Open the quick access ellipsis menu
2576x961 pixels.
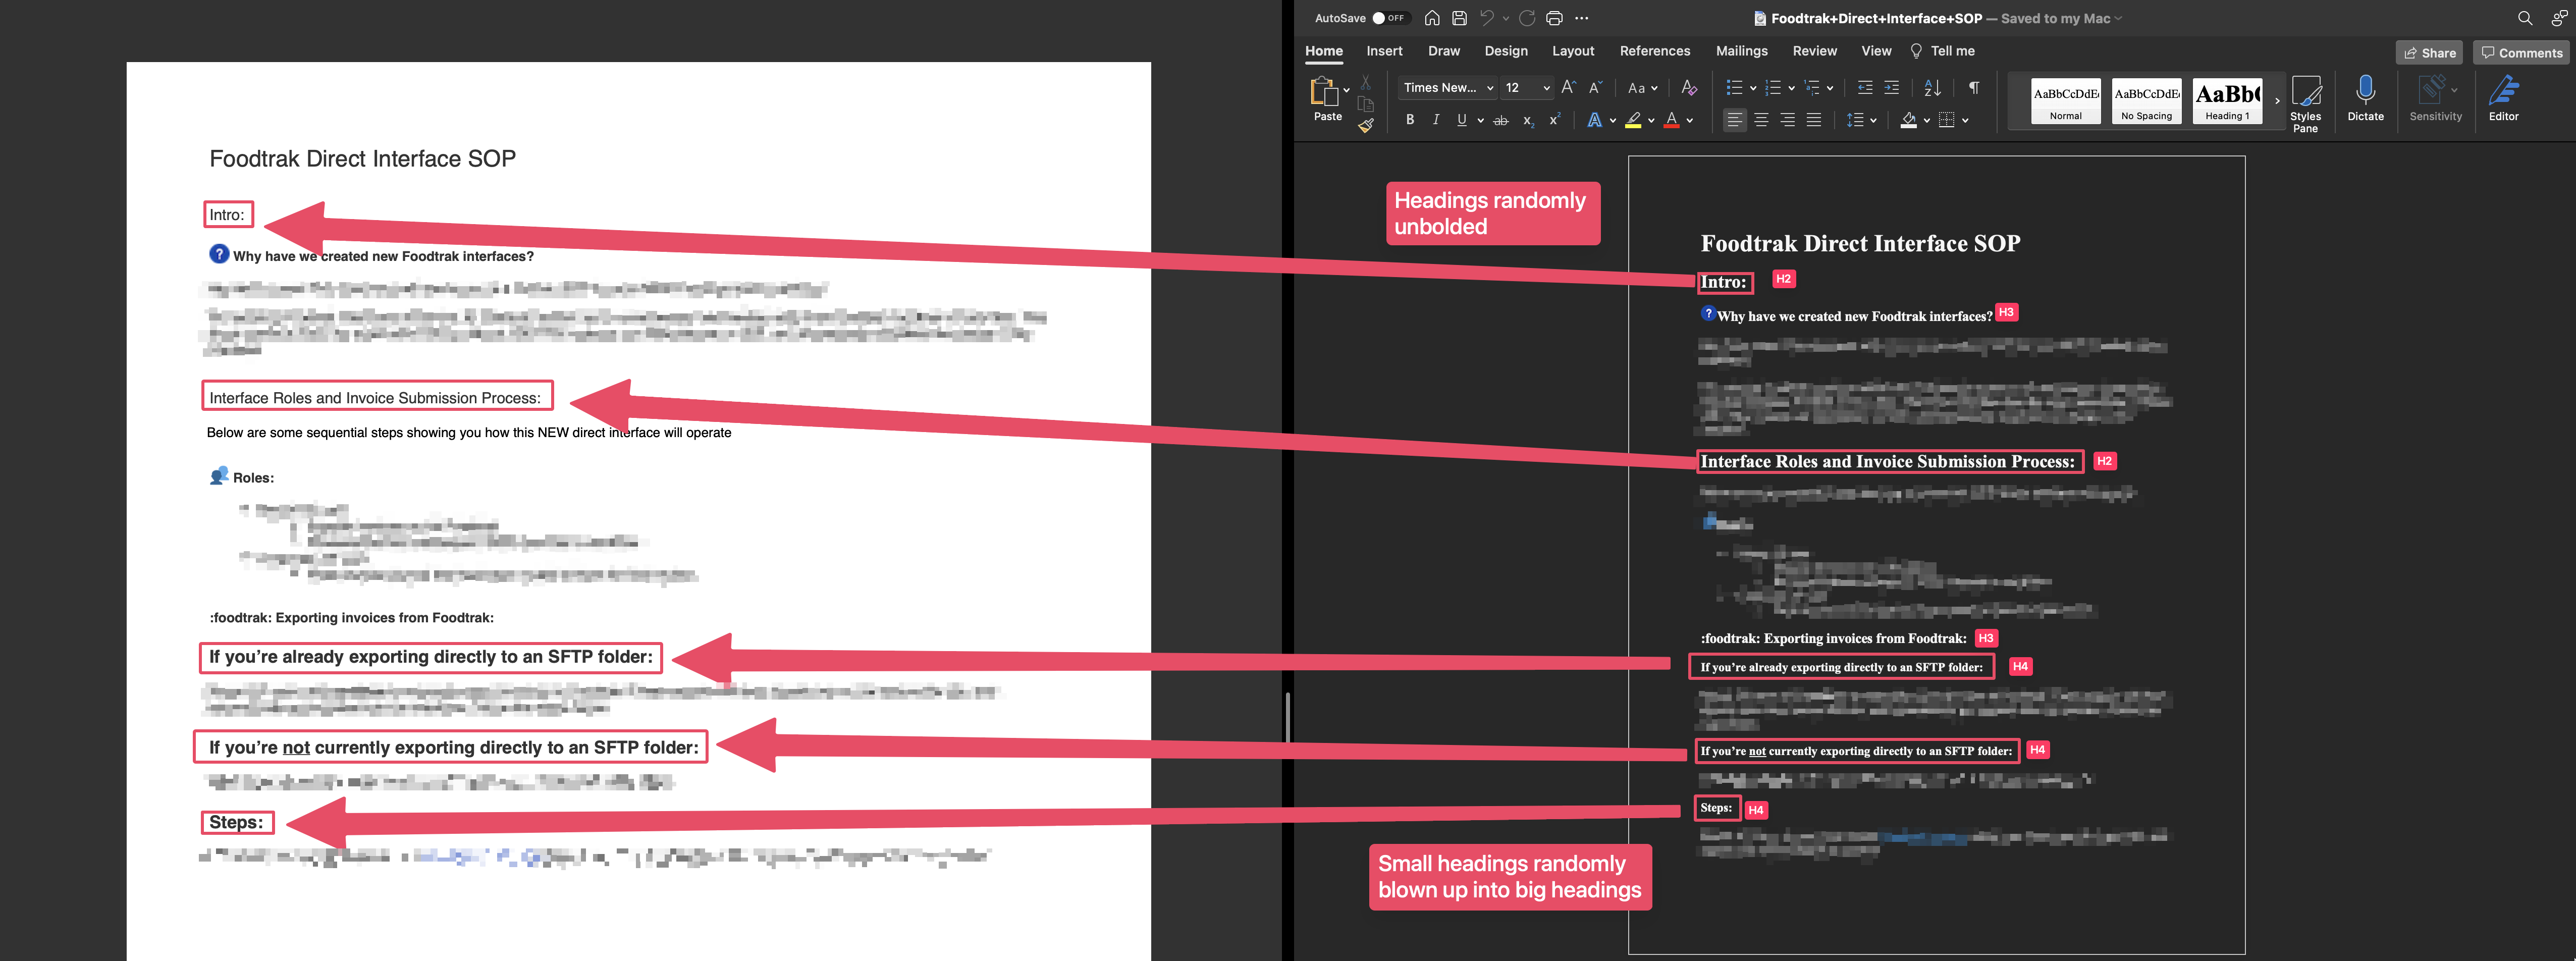coord(1581,18)
